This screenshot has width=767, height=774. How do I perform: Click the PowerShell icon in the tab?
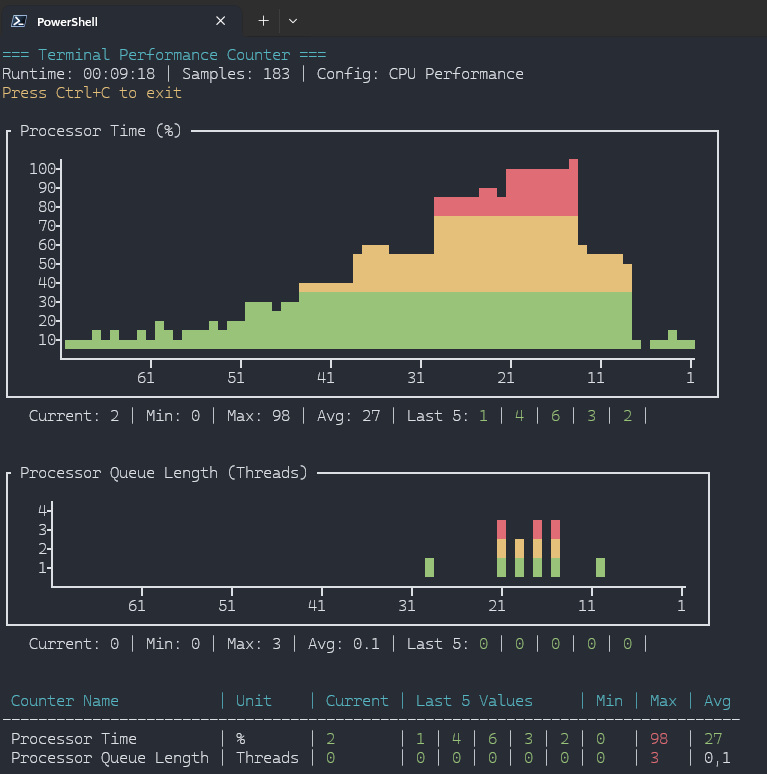19,21
